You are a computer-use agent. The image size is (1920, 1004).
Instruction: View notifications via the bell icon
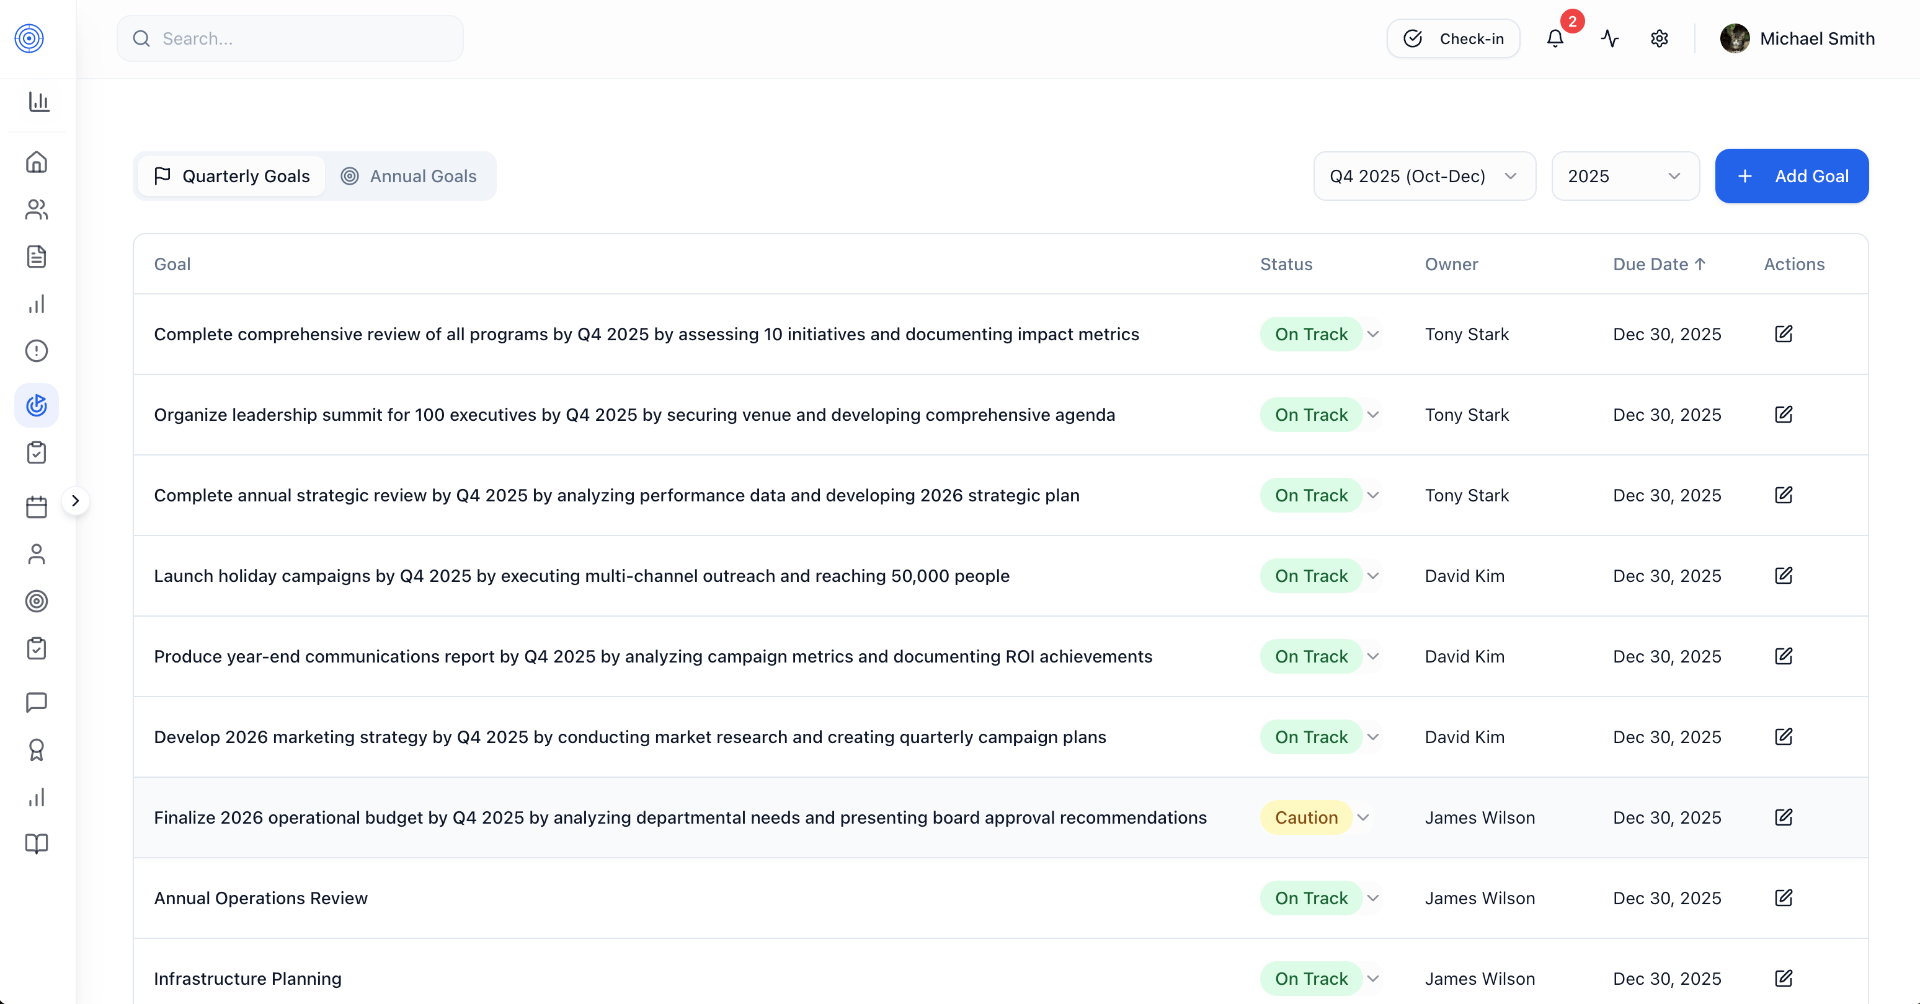[1554, 38]
